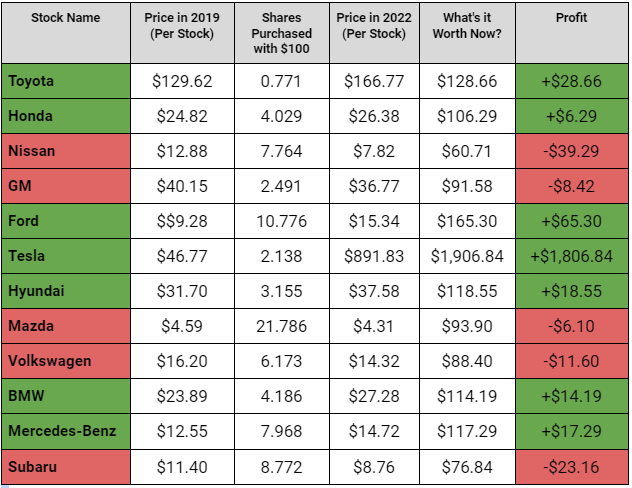The height and width of the screenshot is (488, 632).
Task: Select Hyundai's +$18.55 profit cell
Action: [x=571, y=291]
